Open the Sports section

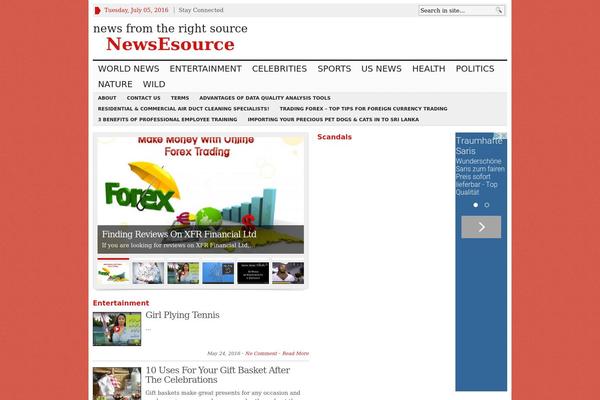[334, 69]
